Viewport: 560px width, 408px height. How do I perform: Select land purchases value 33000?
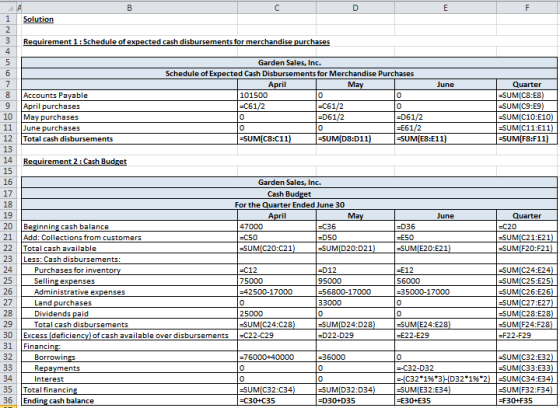tap(355, 303)
